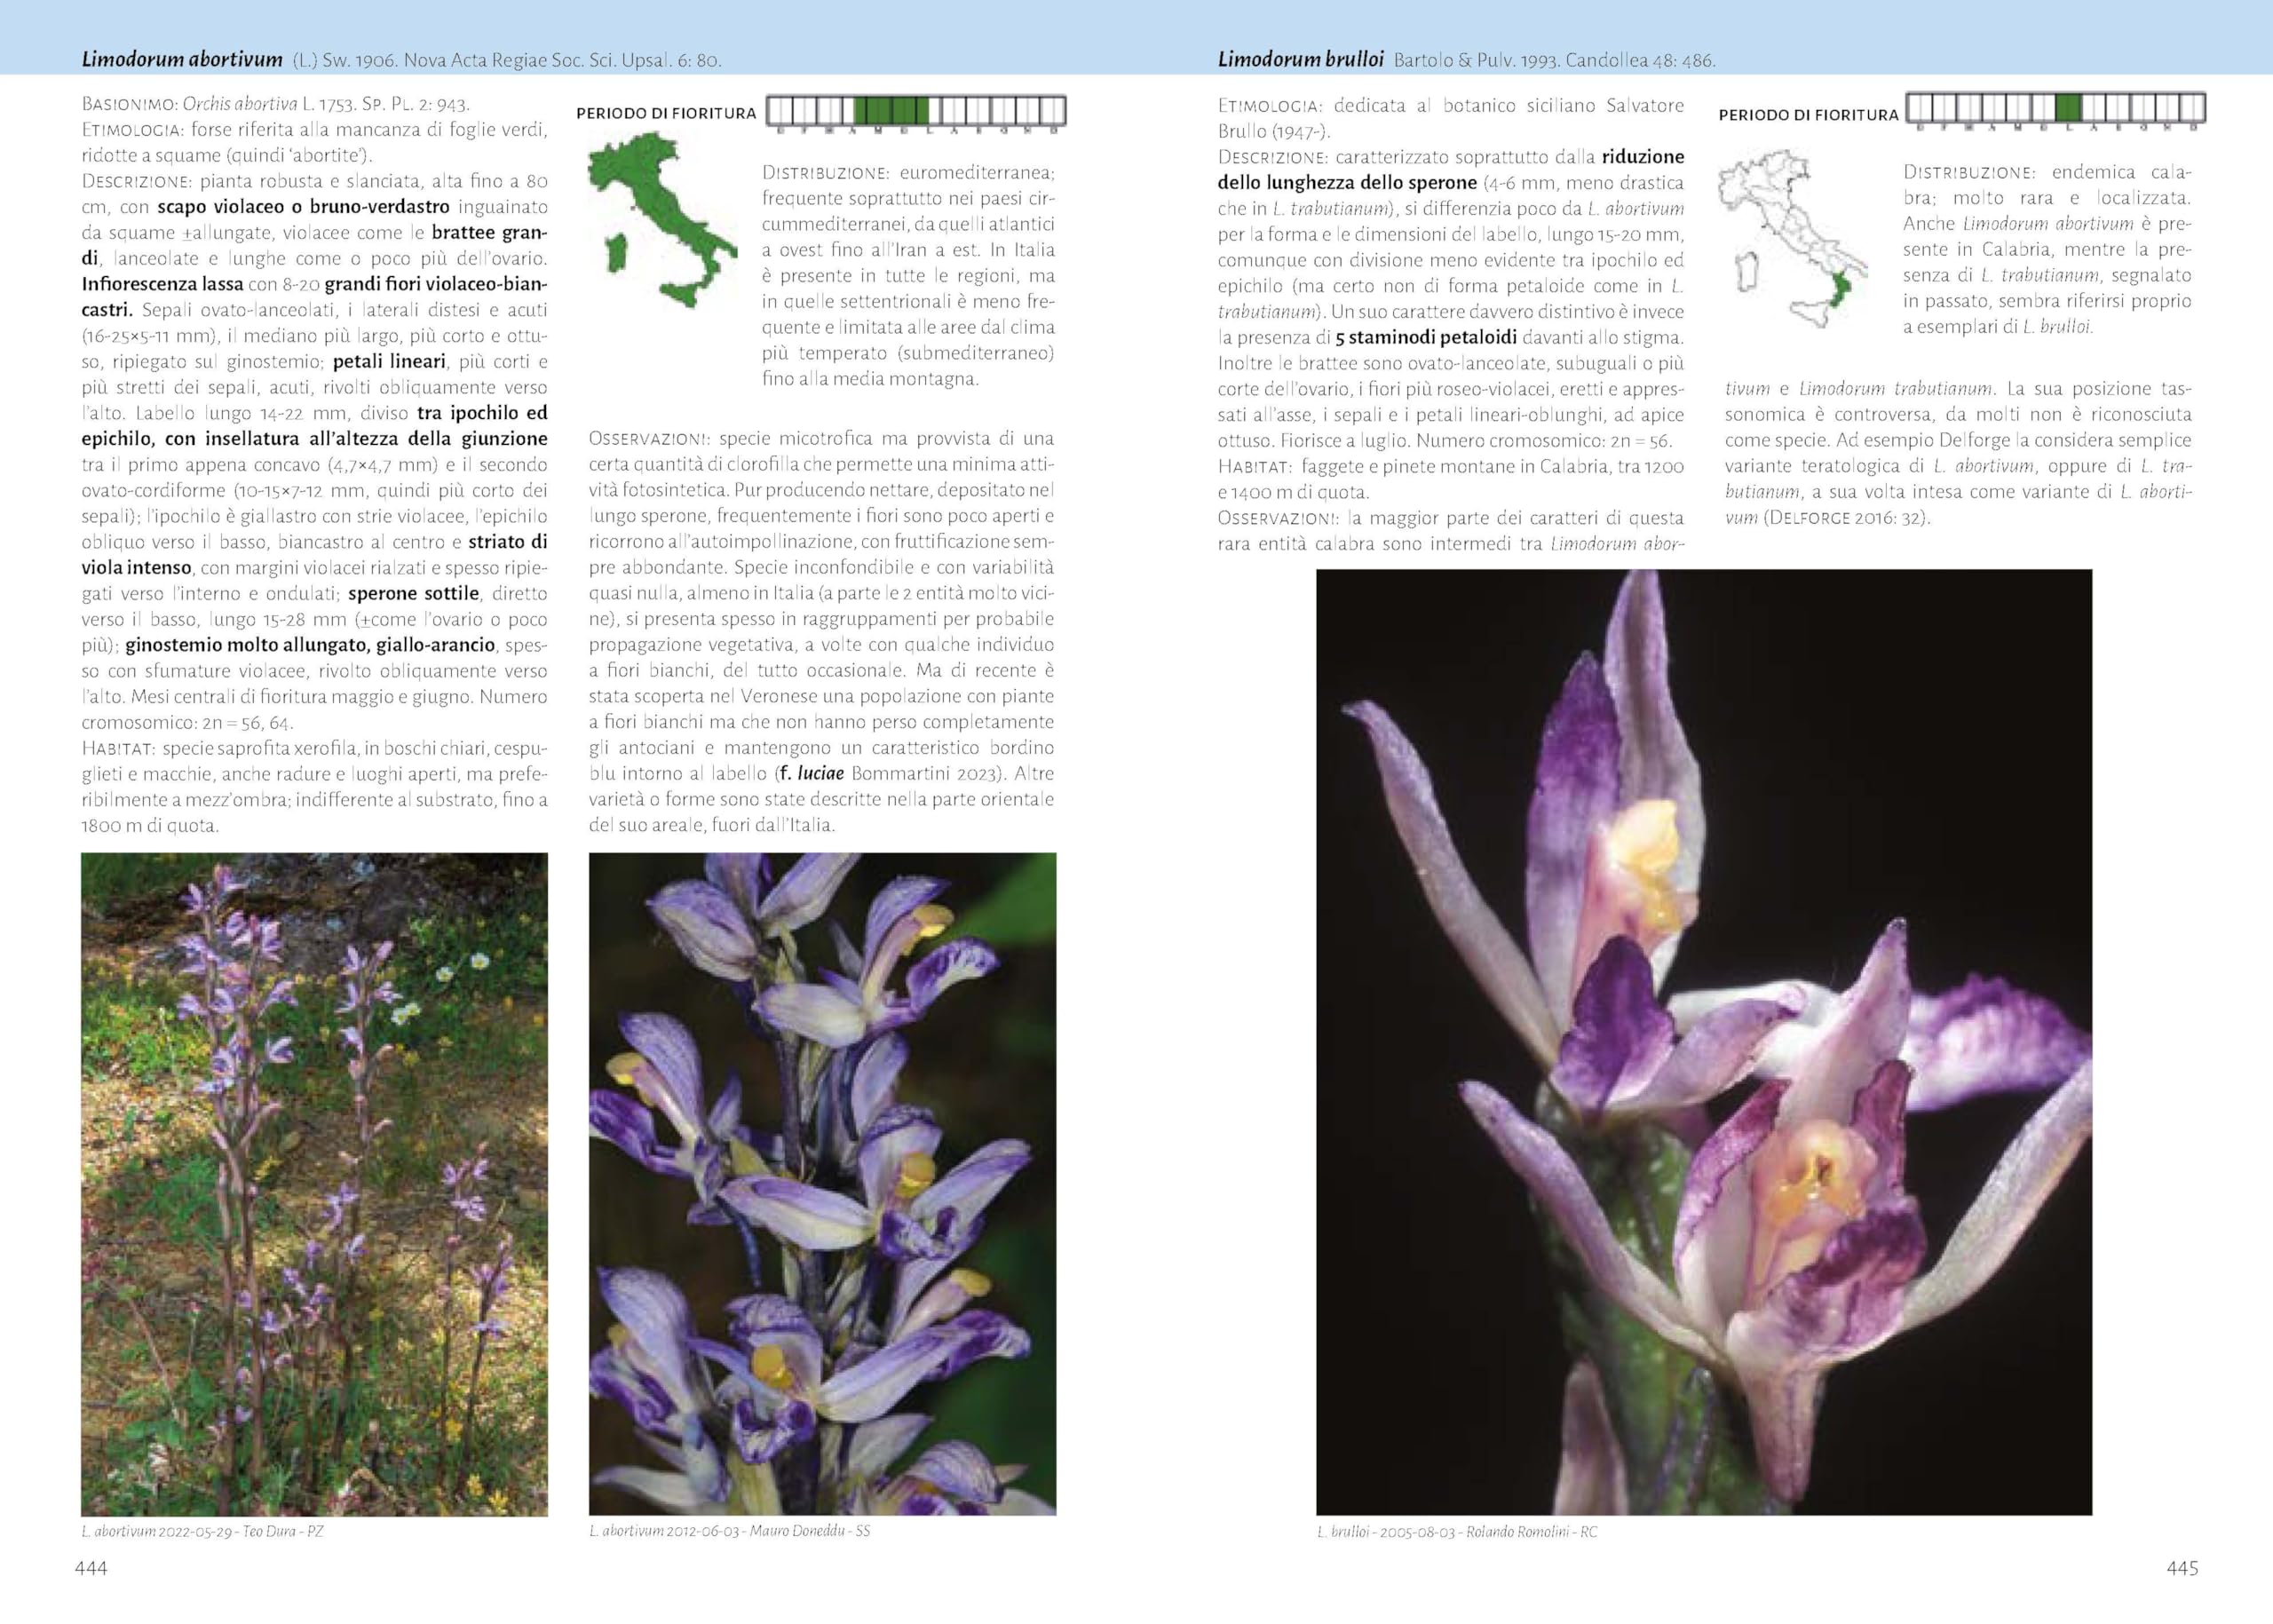The width and height of the screenshot is (2273, 1624).
Task: Click the text 'Numero cromosomico: 2n = 56.'
Action: pos(1544,440)
